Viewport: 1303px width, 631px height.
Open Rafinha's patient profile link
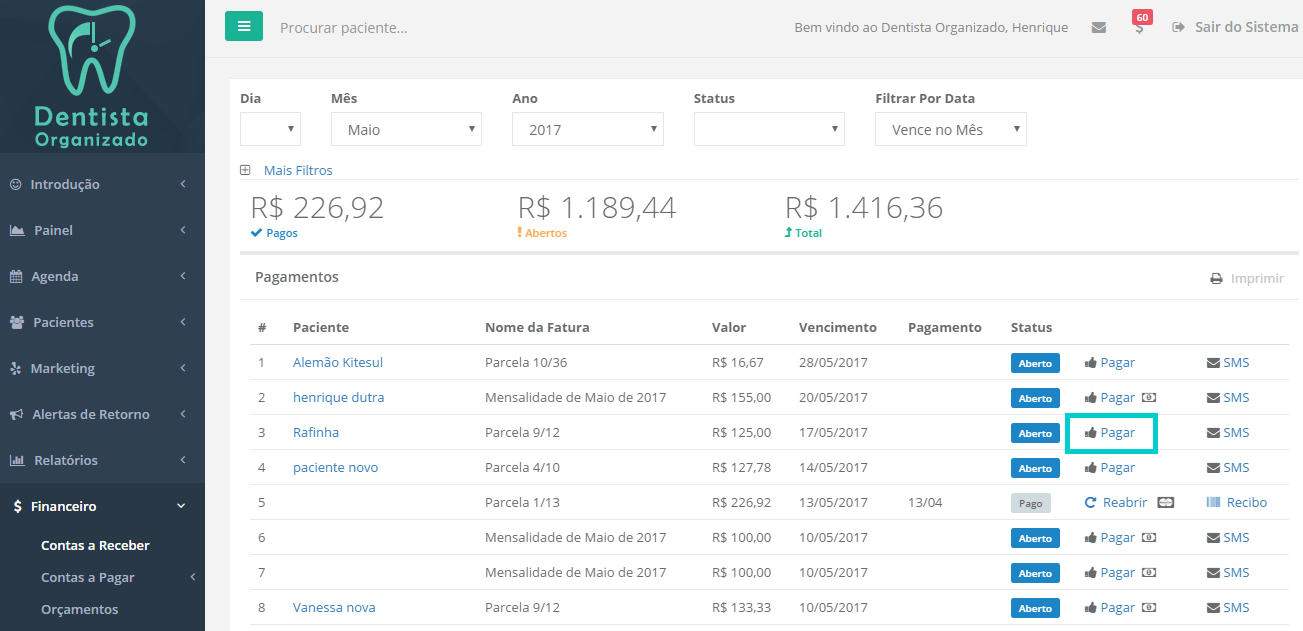[x=316, y=432]
